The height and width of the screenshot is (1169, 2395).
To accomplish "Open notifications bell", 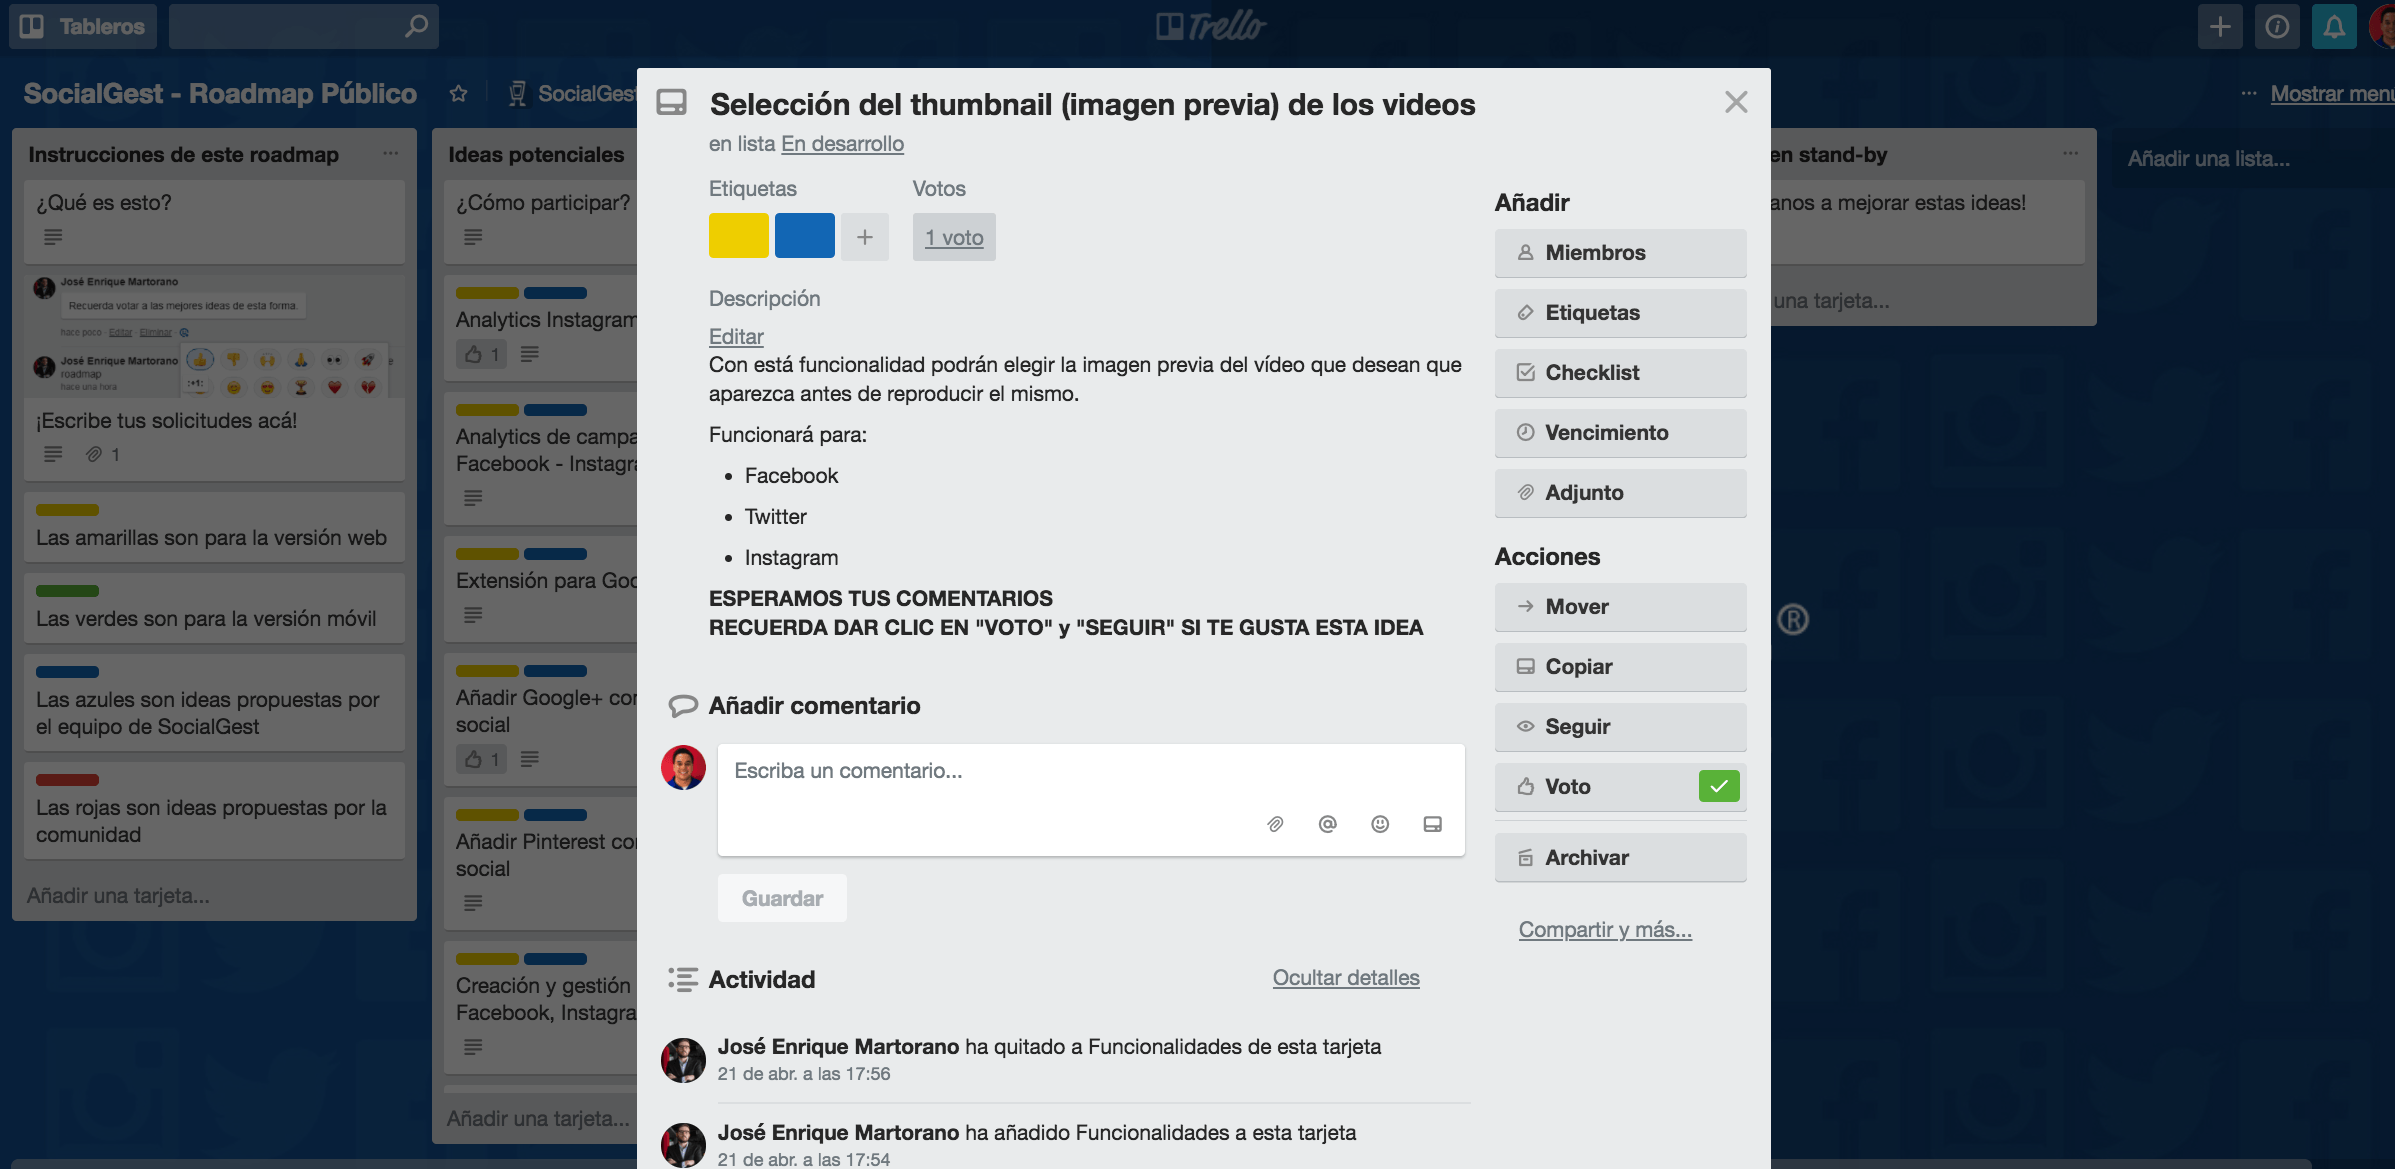I will pyautogui.click(x=2333, y=26).
